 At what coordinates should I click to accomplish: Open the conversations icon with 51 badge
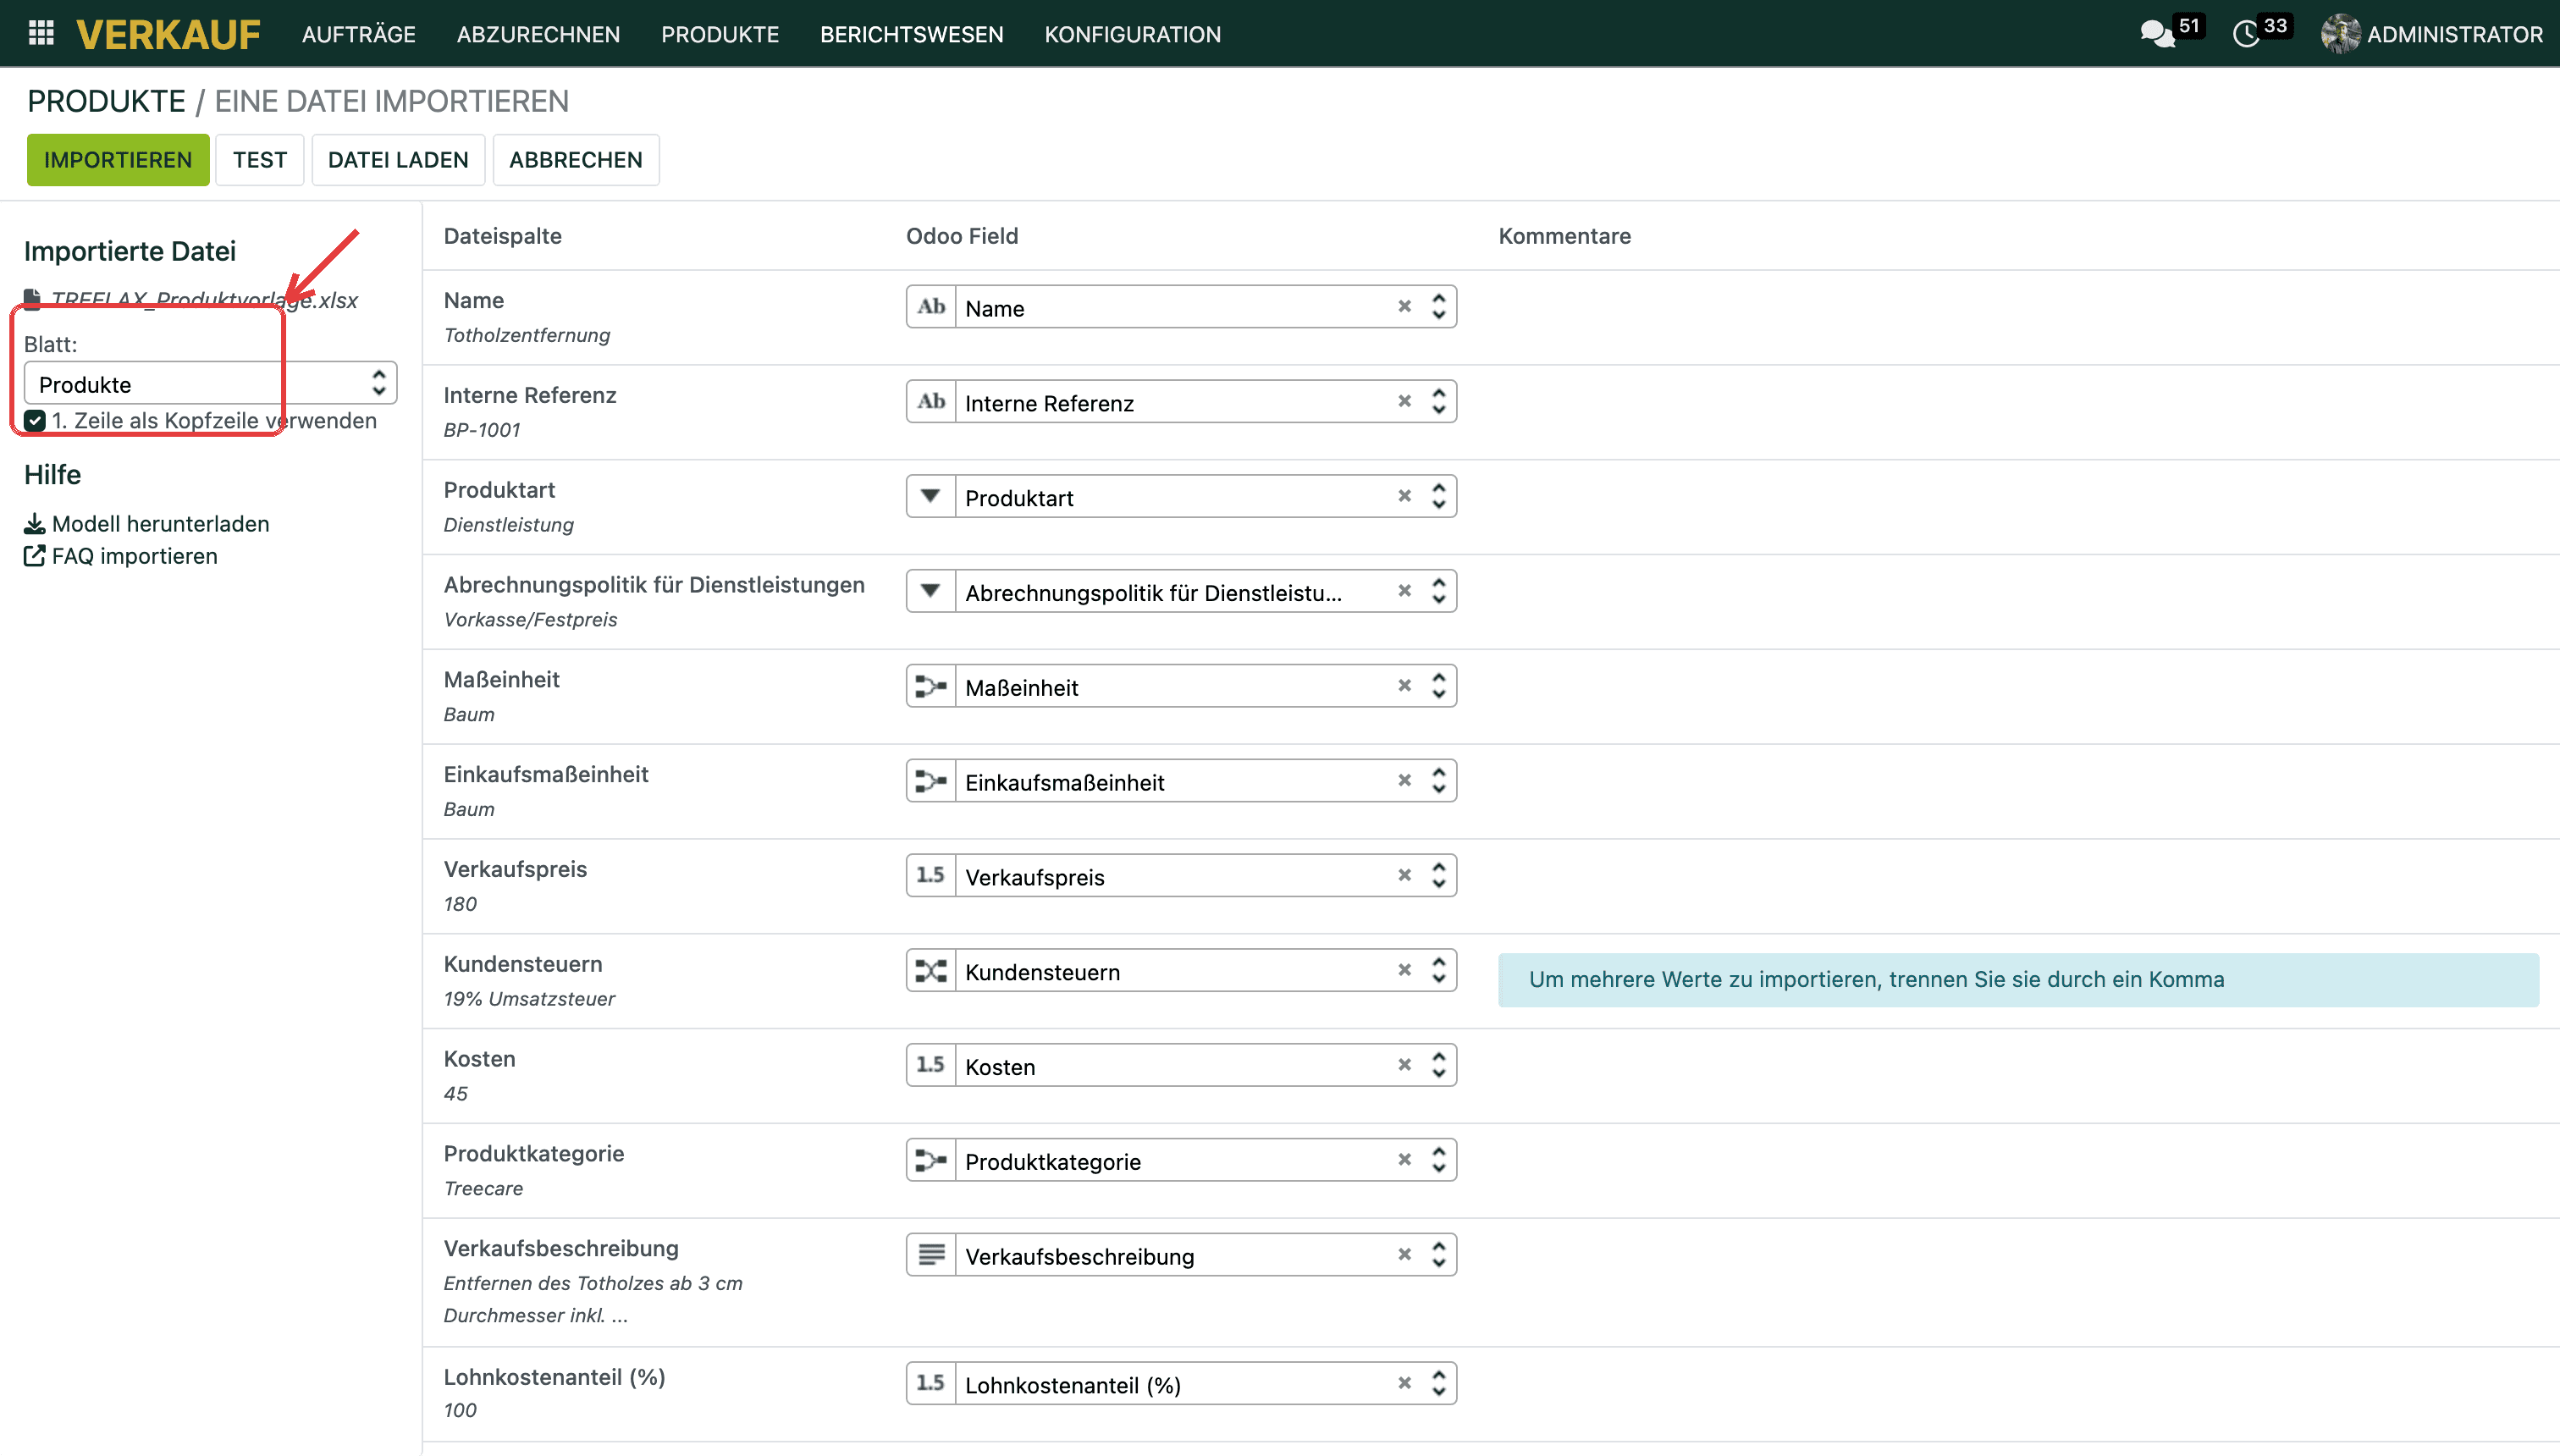pyautogui.click(x=2158, y=34)
